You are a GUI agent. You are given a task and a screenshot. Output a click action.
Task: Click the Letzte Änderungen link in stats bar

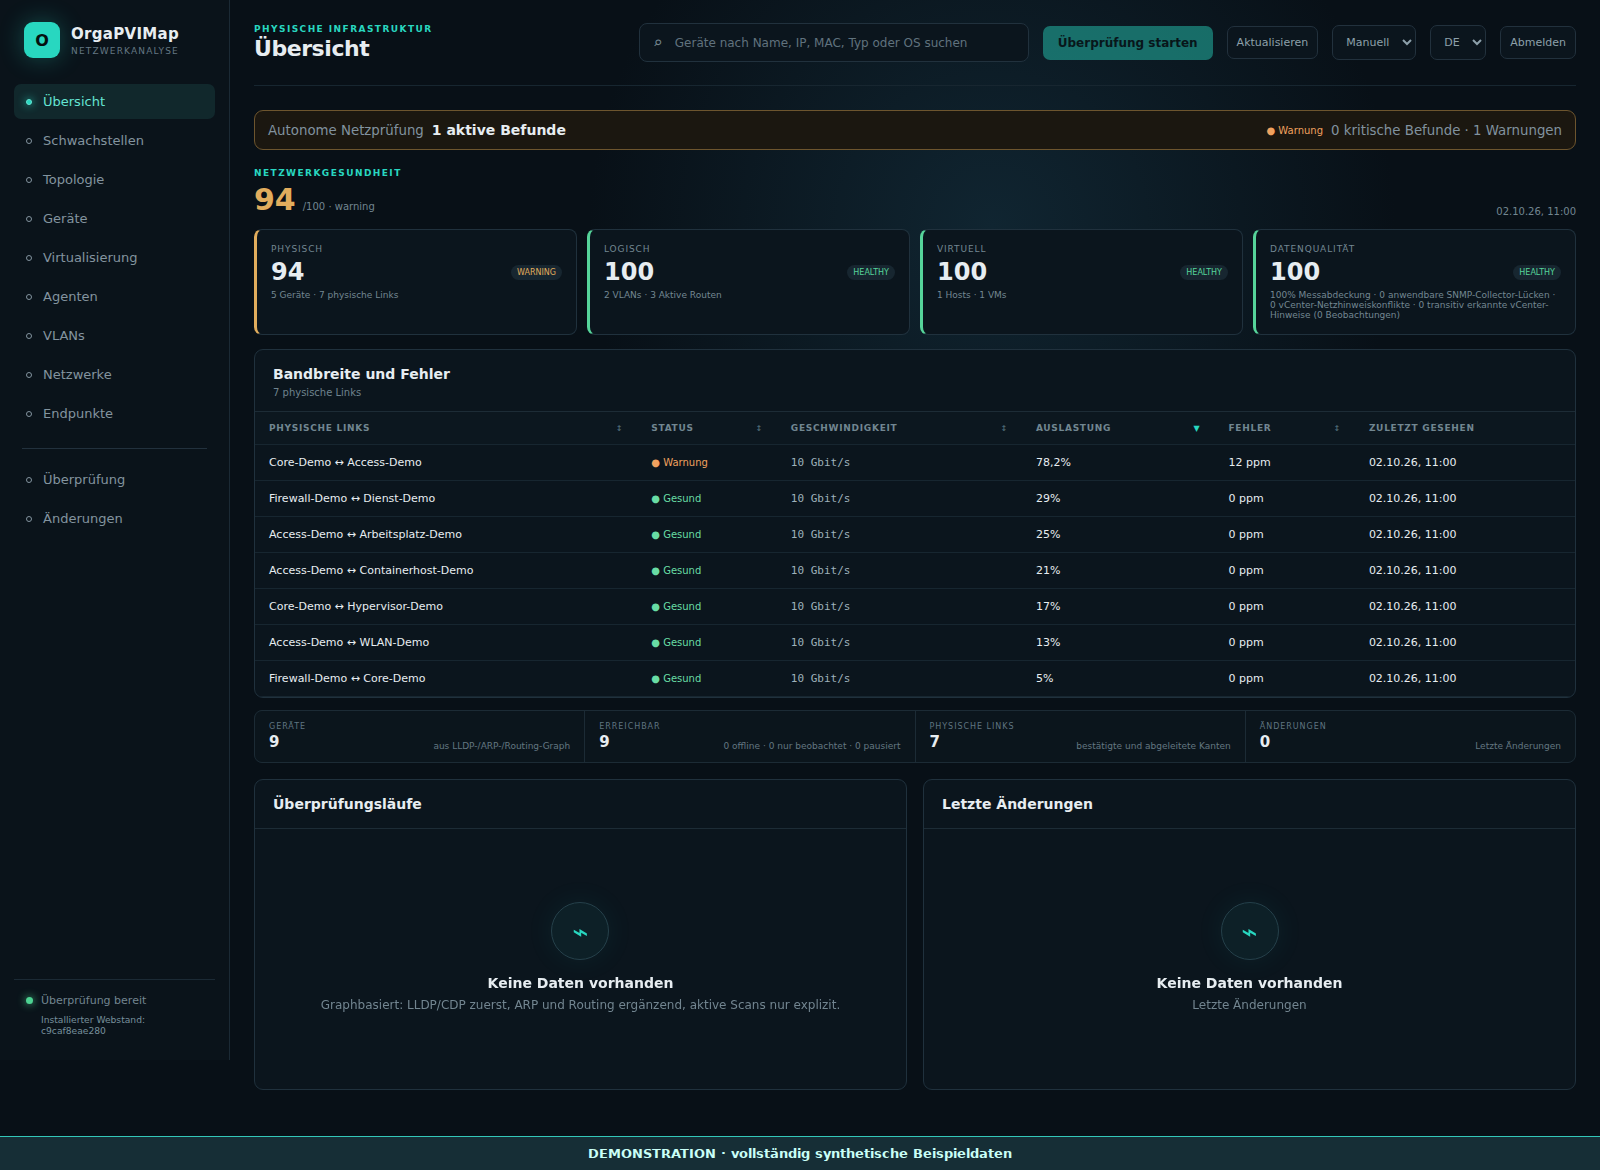pyautogui.click(x=1517, y=746)
